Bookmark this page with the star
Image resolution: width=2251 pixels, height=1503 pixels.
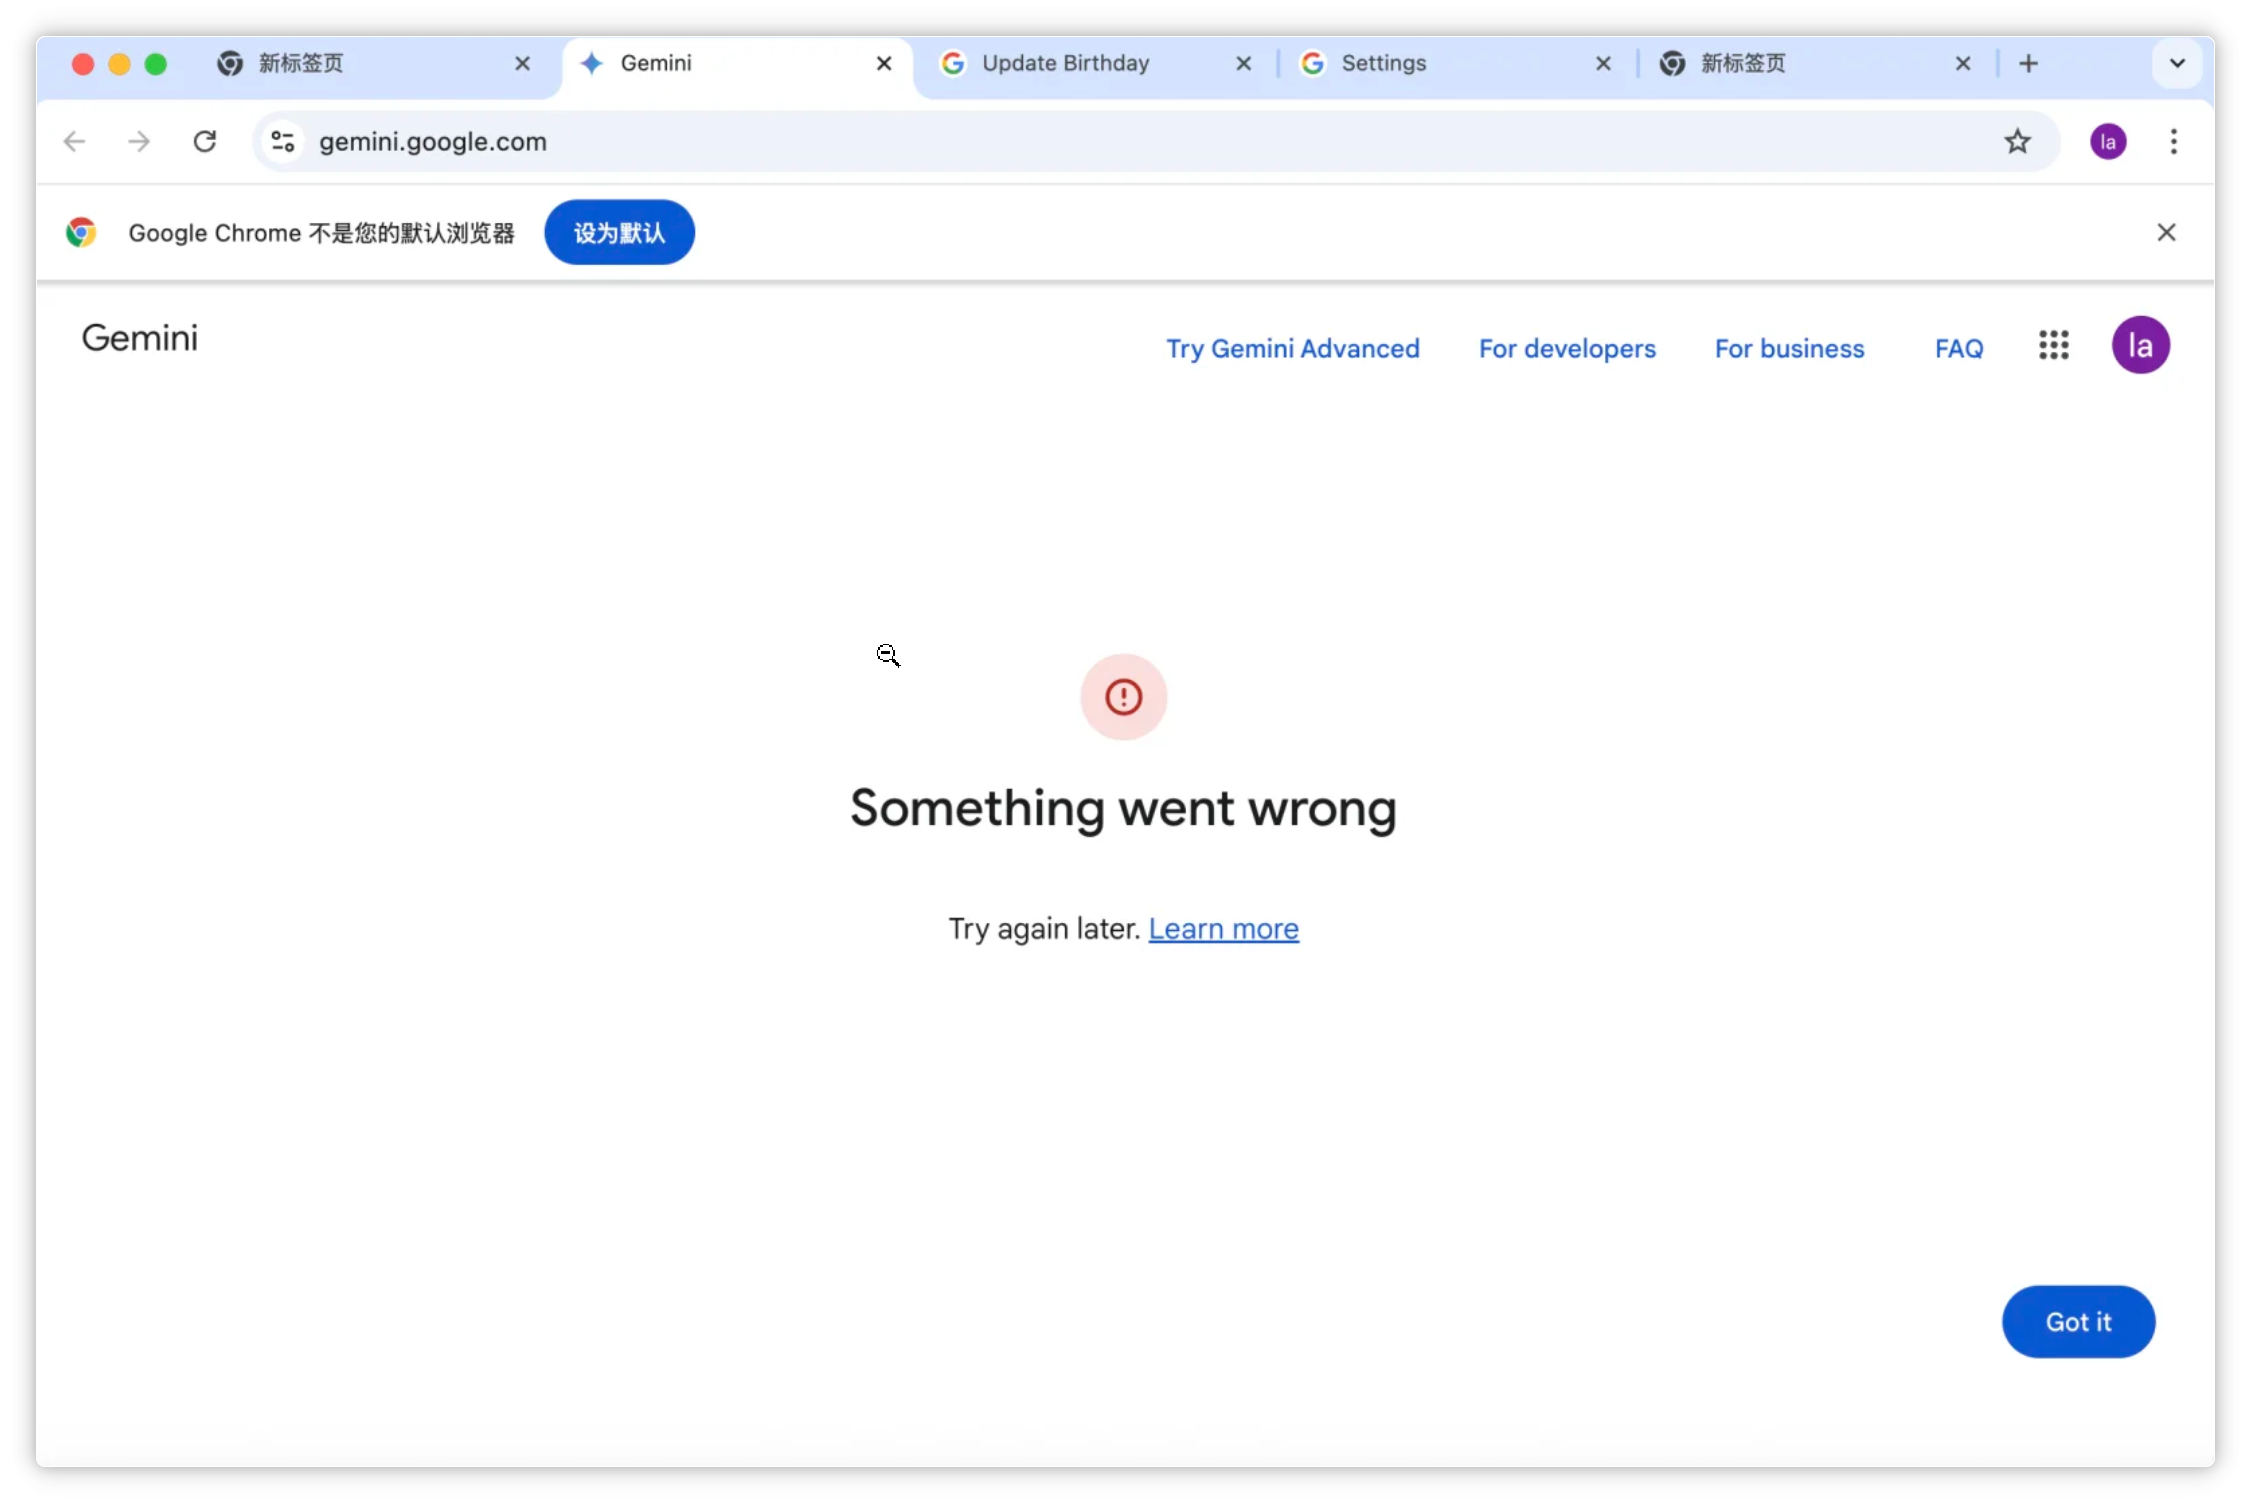[x=2018, y=141]
